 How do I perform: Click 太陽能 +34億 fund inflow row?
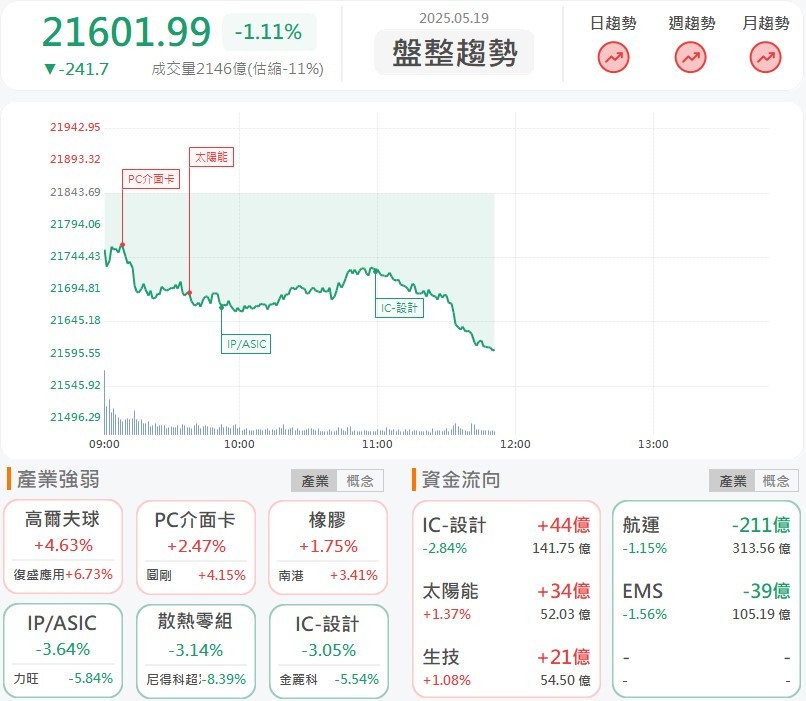[506, 601]
